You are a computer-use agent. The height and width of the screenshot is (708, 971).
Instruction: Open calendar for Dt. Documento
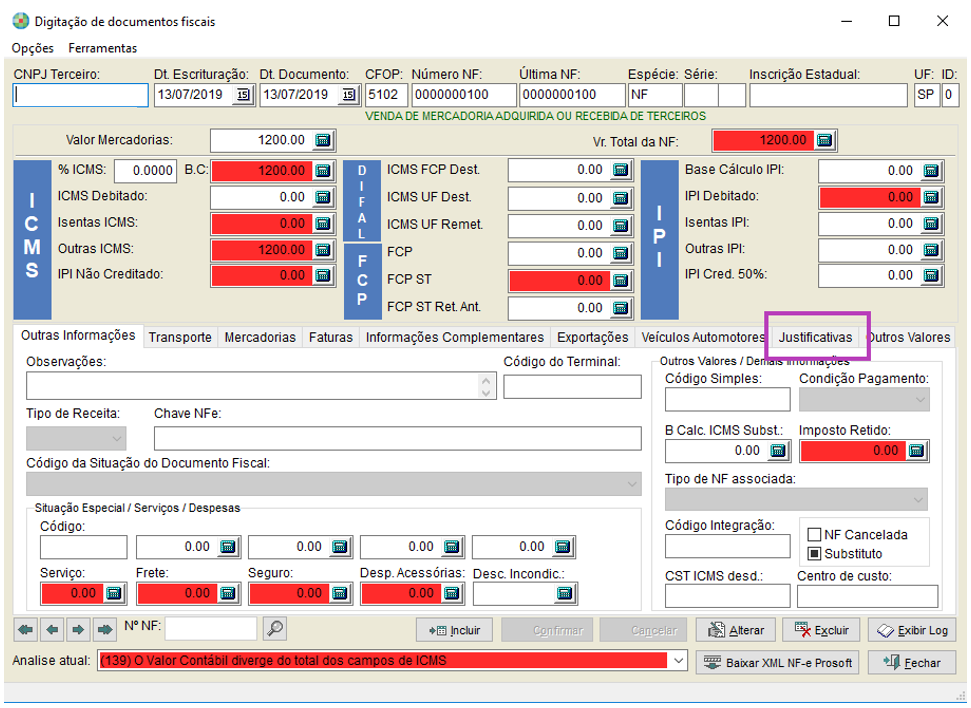(349, 95)
